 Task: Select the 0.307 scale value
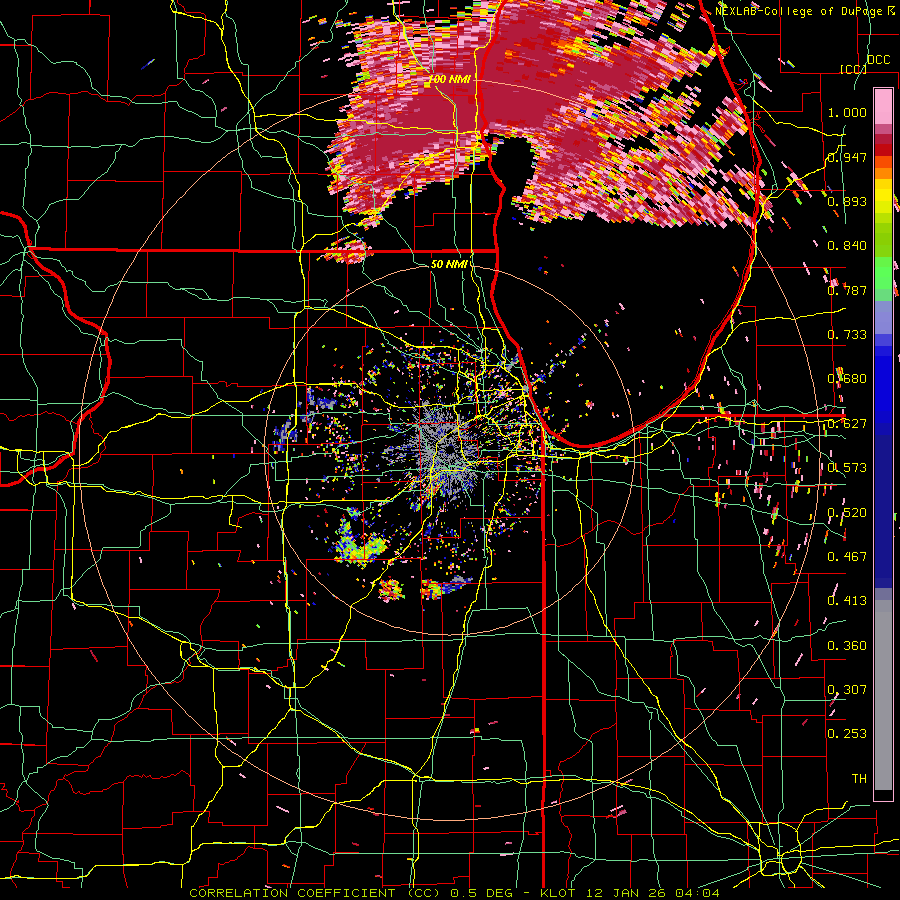point(847,690)
